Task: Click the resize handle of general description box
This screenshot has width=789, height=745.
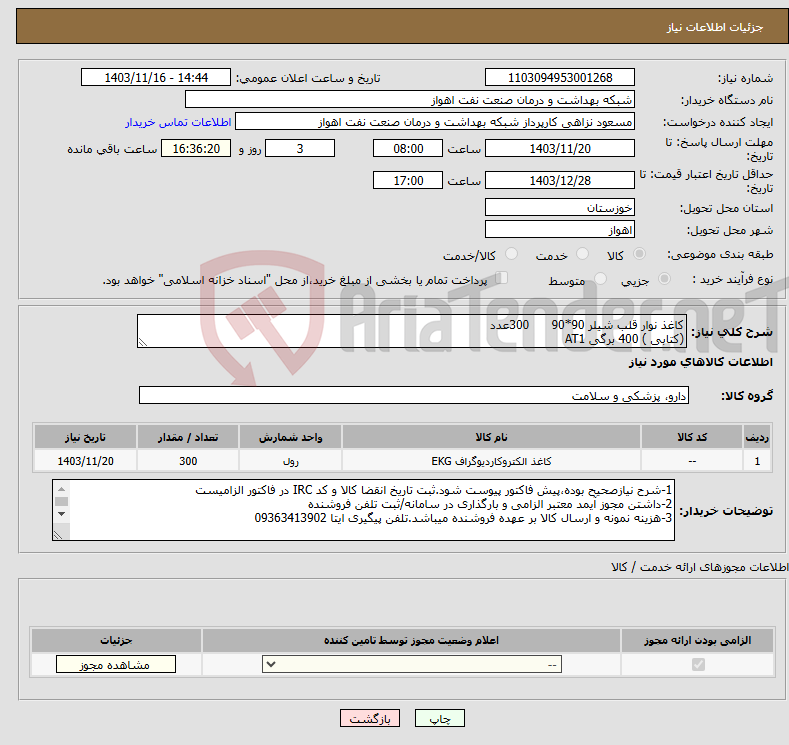Action: 143,342
